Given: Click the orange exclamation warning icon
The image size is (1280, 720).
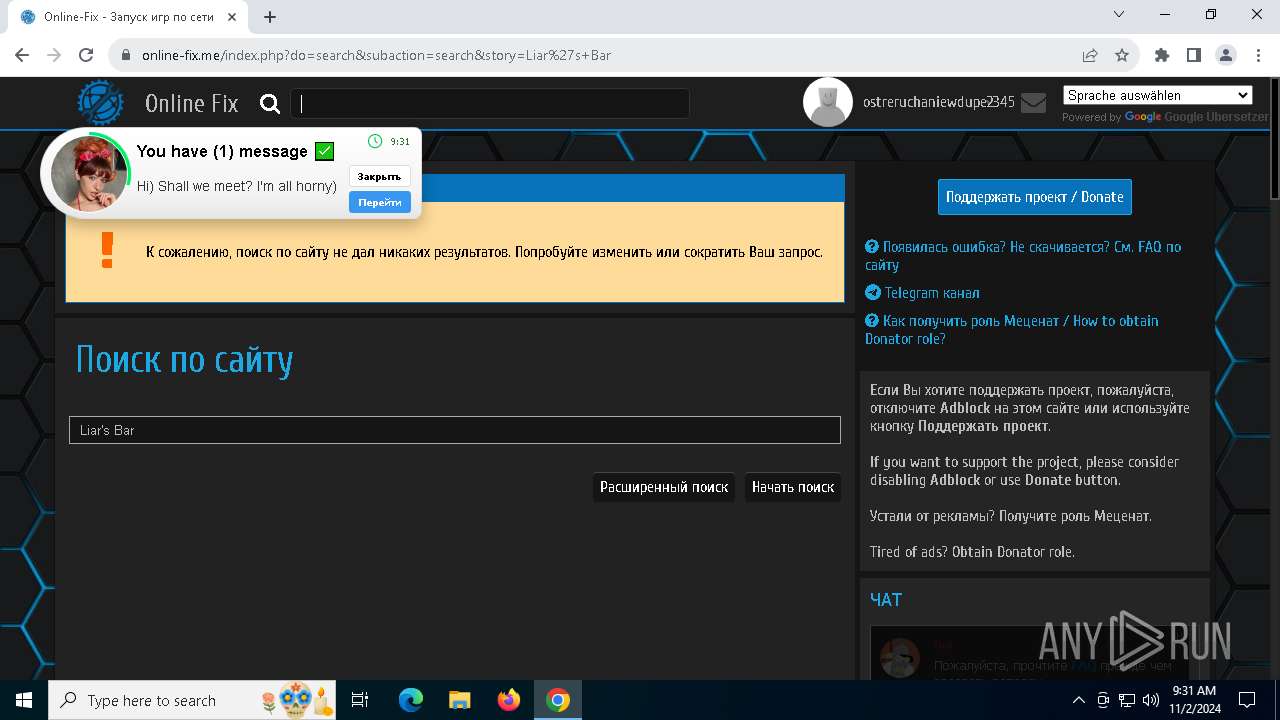Looking at the screenshot, I should pyautogui.click(x=108, y=251).
